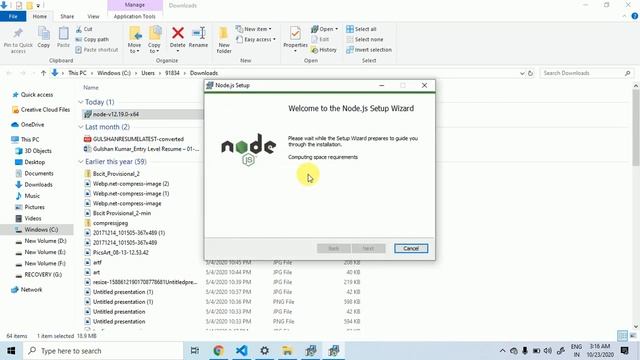Click the Task View taskbar icon
Image resolution: width=640 pixels, height=360 pixels.
click(195, 351)
